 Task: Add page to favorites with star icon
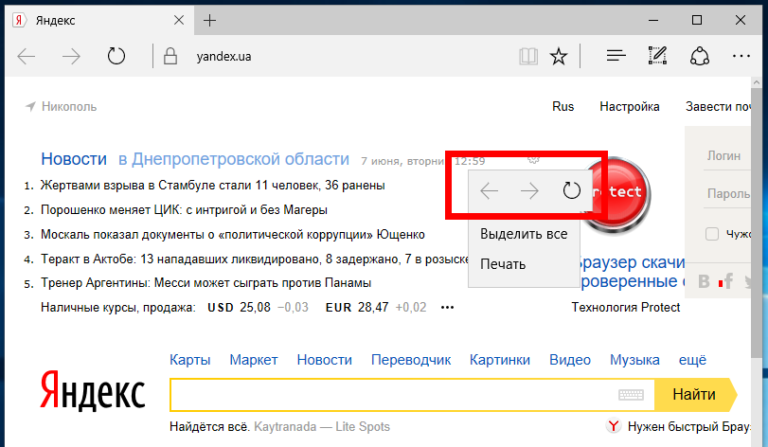(558, 57)
